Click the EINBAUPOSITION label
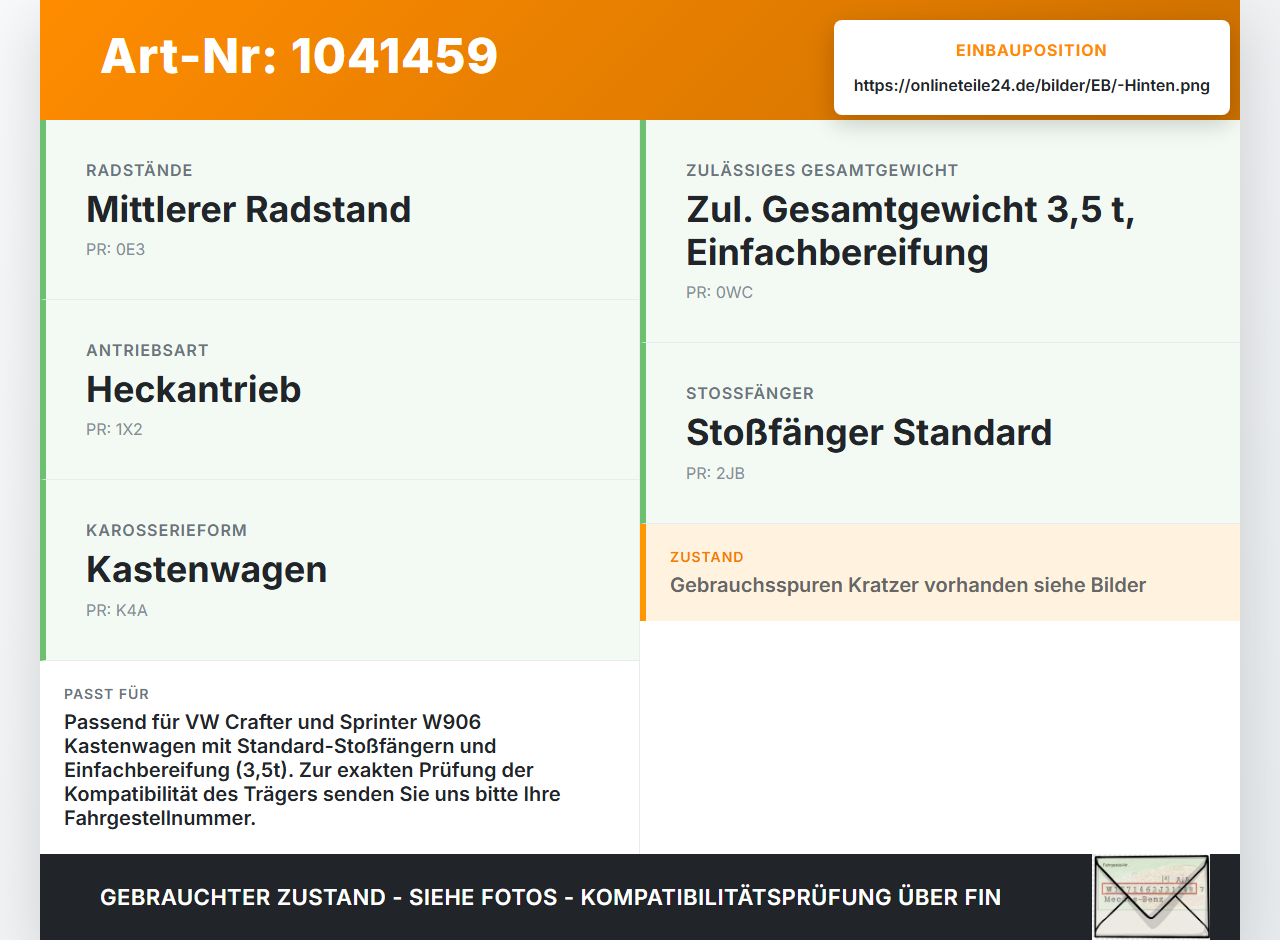 click(x=1032, y=51)
